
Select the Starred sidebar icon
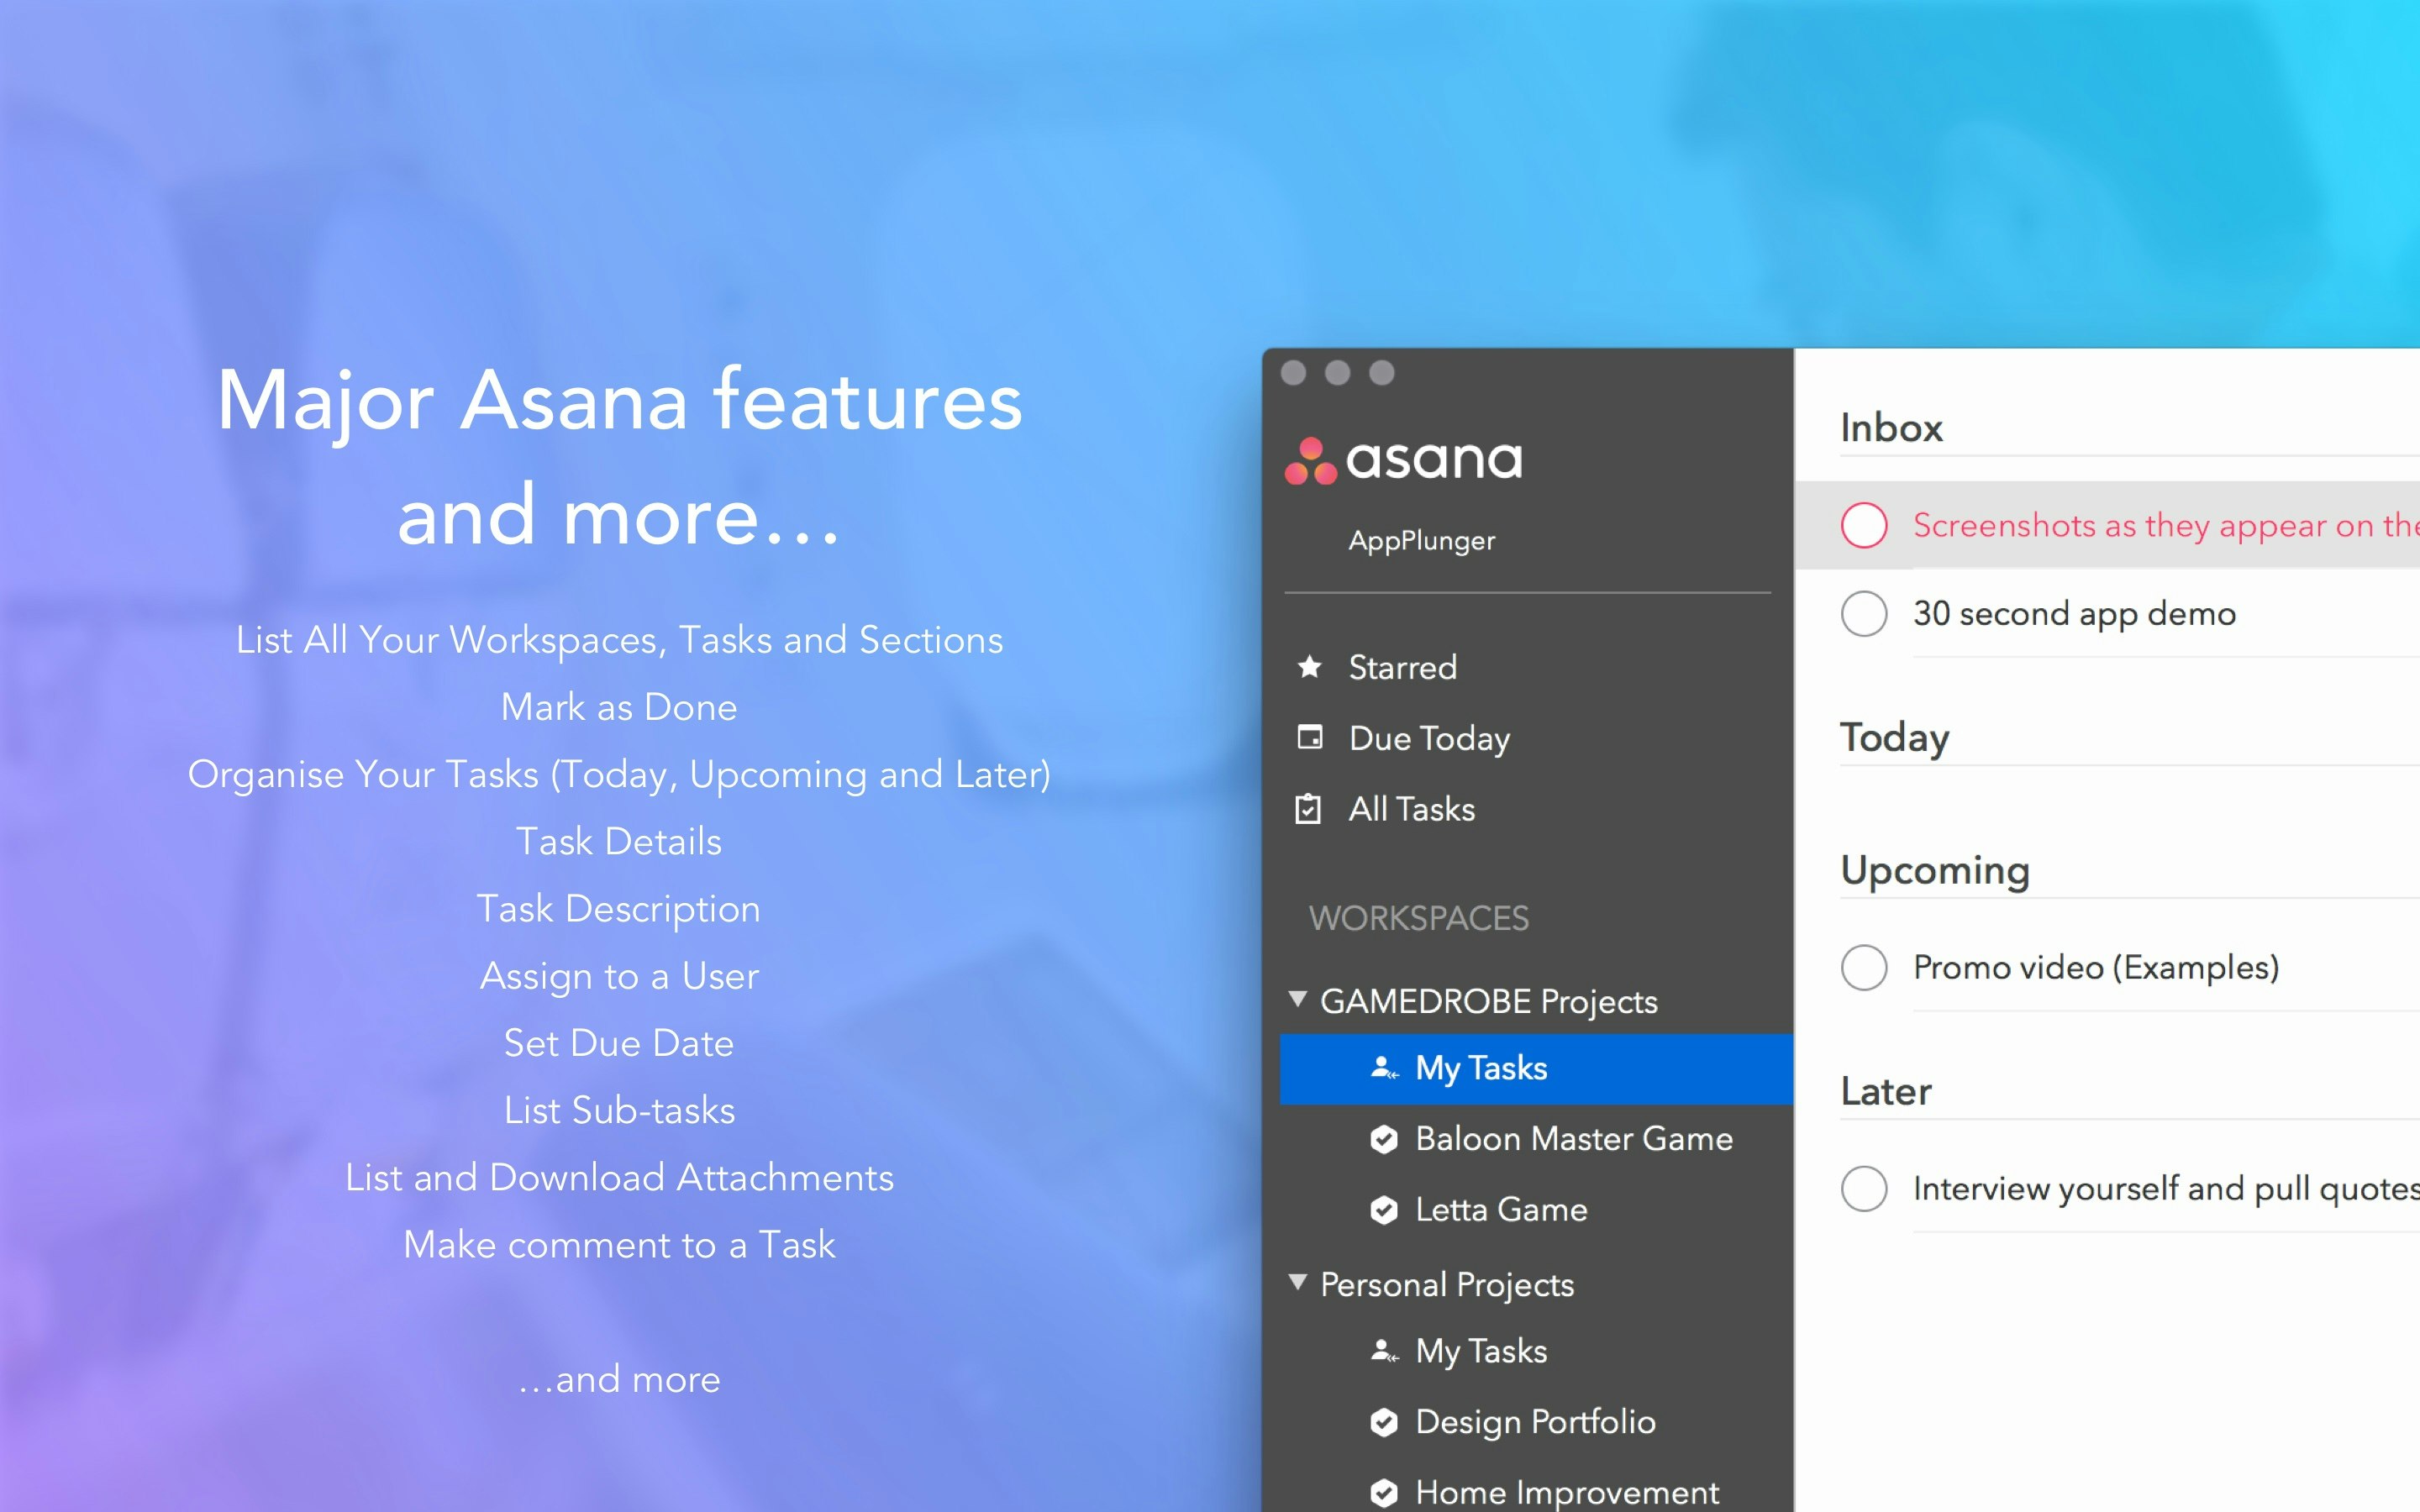point(1311,668)
